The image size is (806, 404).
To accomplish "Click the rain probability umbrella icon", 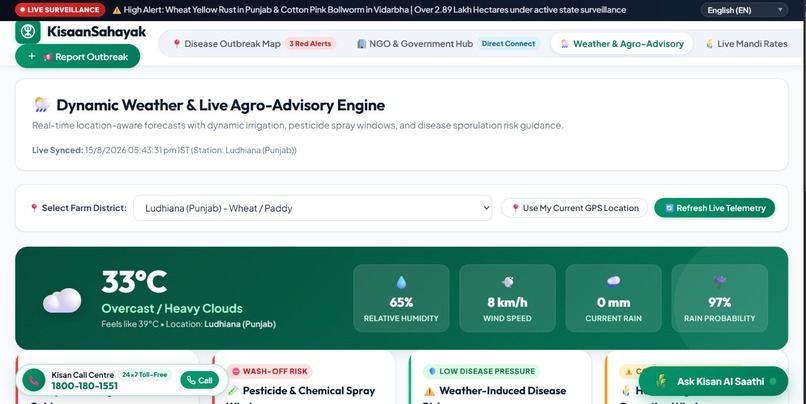I will click(720, 282).
